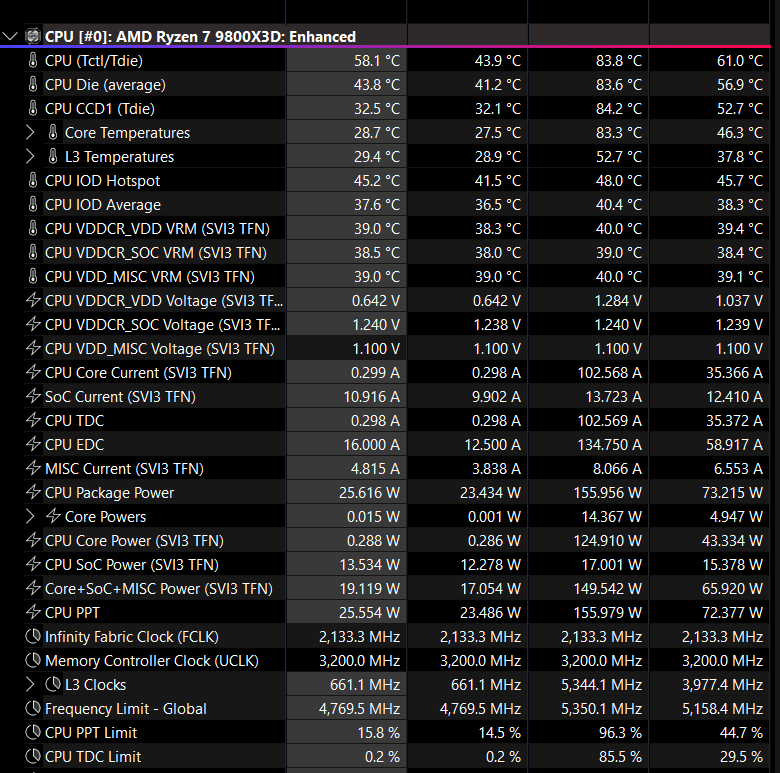
Task: Click thermometer icon beside CPU VDD_MISC VRM
Action: pyautogui.click(x=33, y=276)
